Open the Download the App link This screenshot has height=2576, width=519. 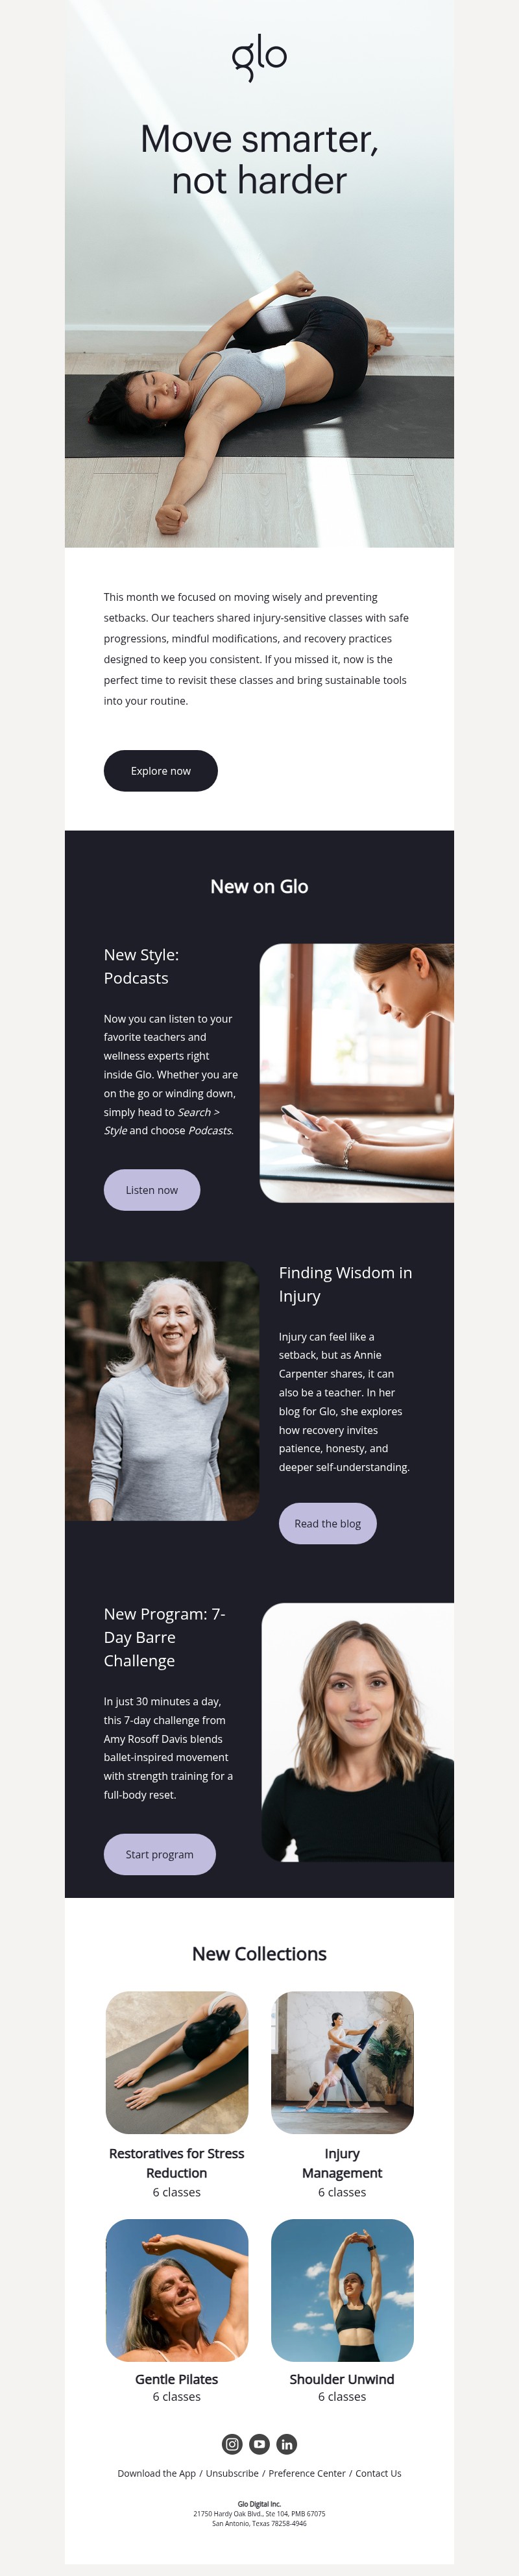[157, 2473]
